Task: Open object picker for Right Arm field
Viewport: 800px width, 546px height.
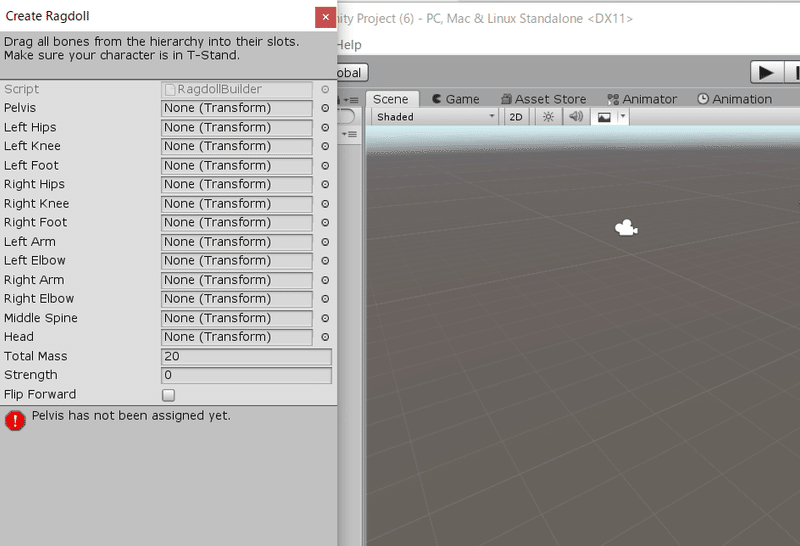Action: (325, 280)
